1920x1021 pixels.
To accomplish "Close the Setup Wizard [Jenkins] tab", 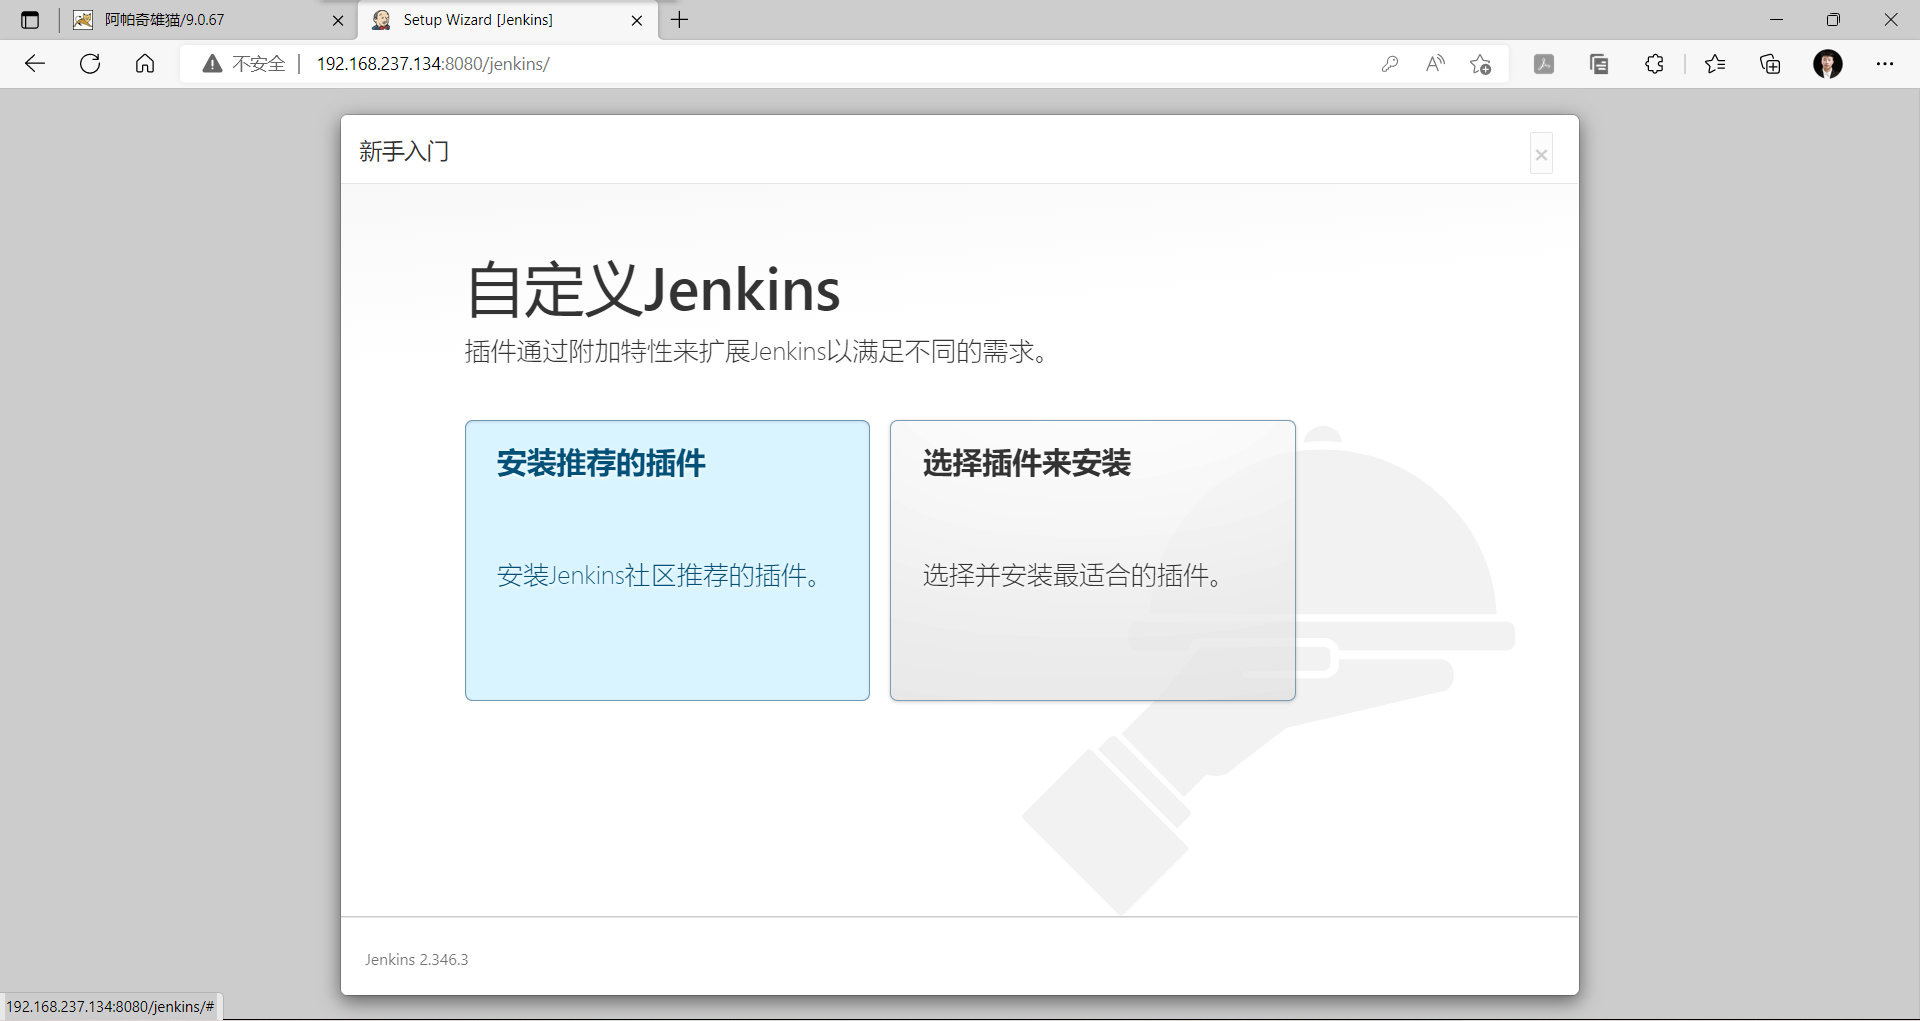I will click(x=637, y=20).
